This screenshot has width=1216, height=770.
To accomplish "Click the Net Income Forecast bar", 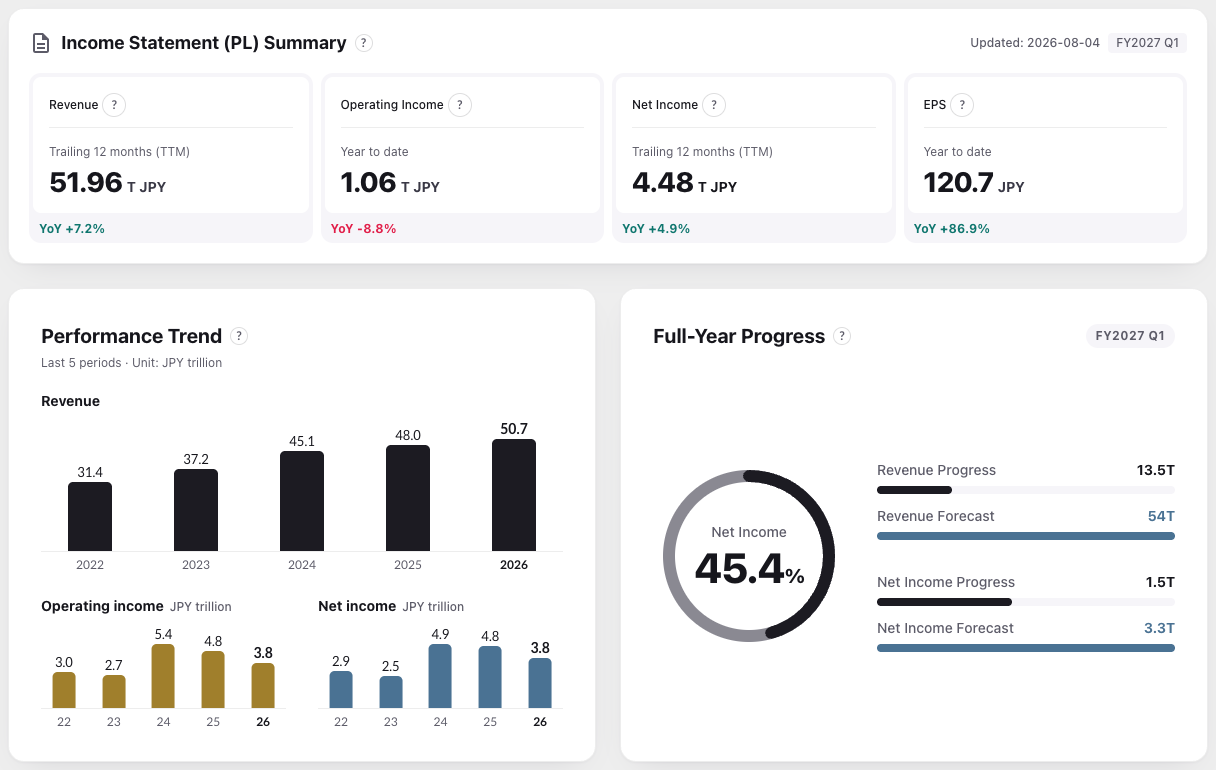I will click(1025, 648).
